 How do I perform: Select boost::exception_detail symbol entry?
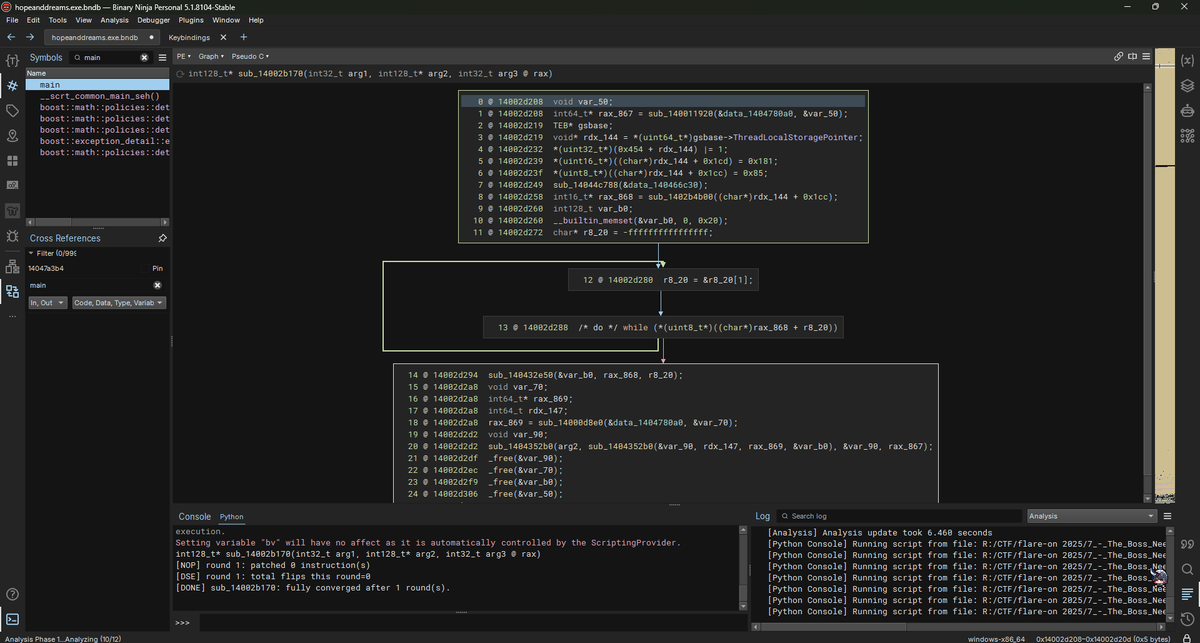pos(98,141)
